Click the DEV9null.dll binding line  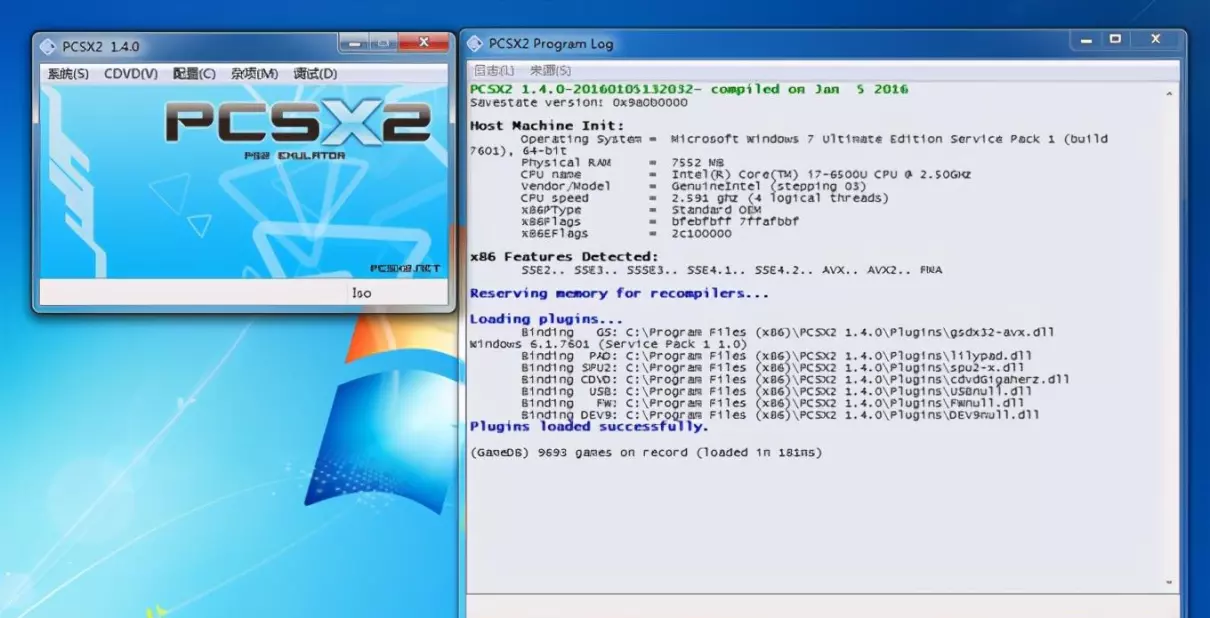pos(780,415)
